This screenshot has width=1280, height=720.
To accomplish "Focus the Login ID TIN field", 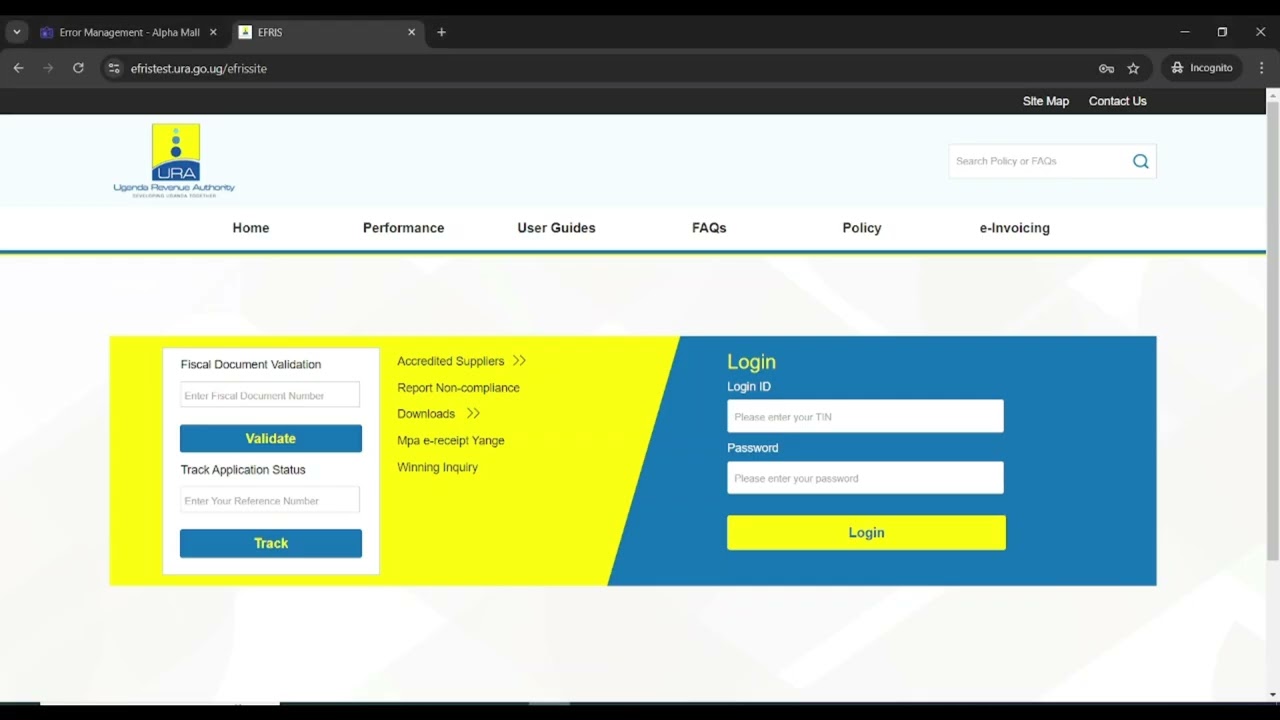I will pyautogui.click(x=865, y=416).
